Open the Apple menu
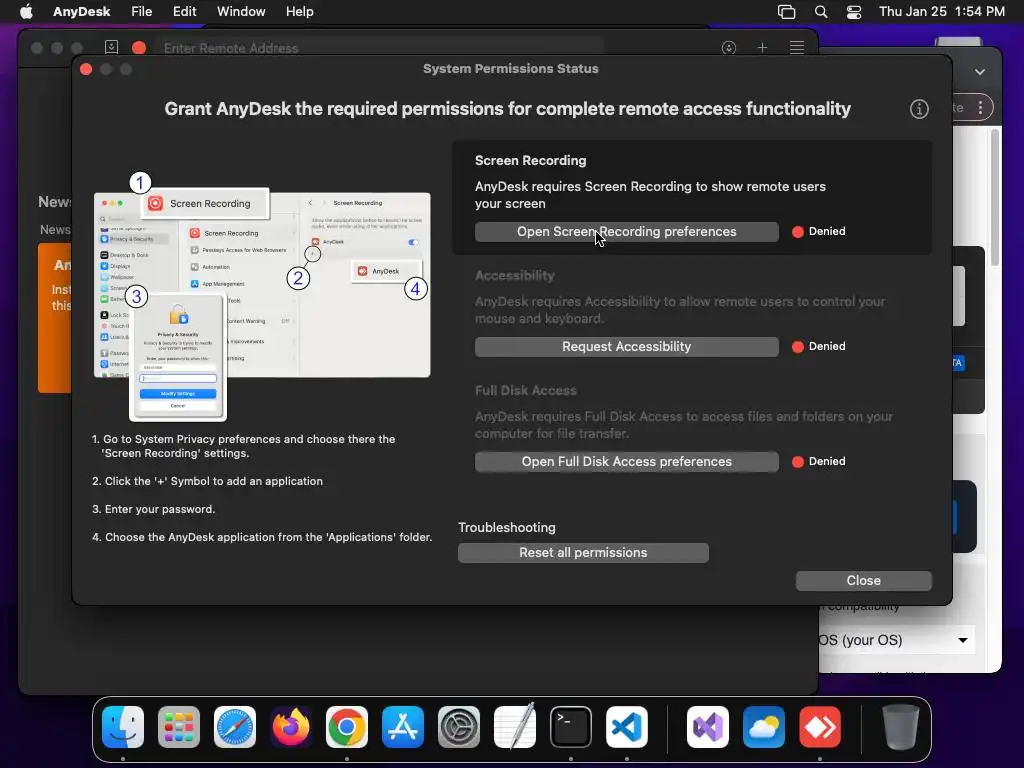1024x768 pixels. (26, 12)
